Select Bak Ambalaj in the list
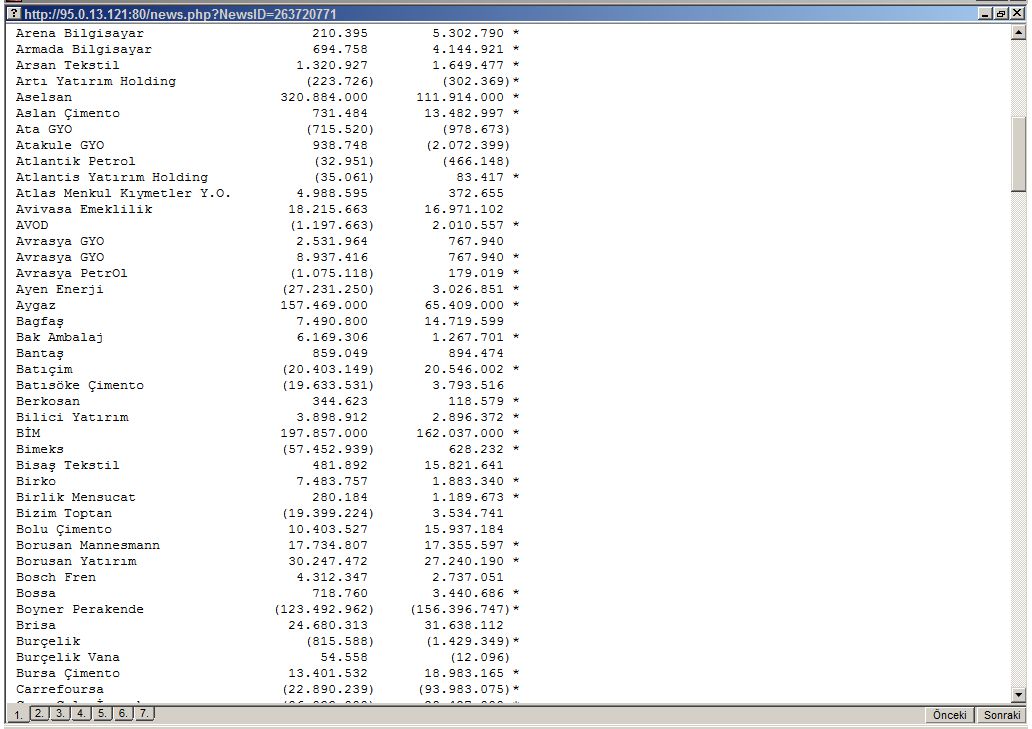 click(60, 338)
